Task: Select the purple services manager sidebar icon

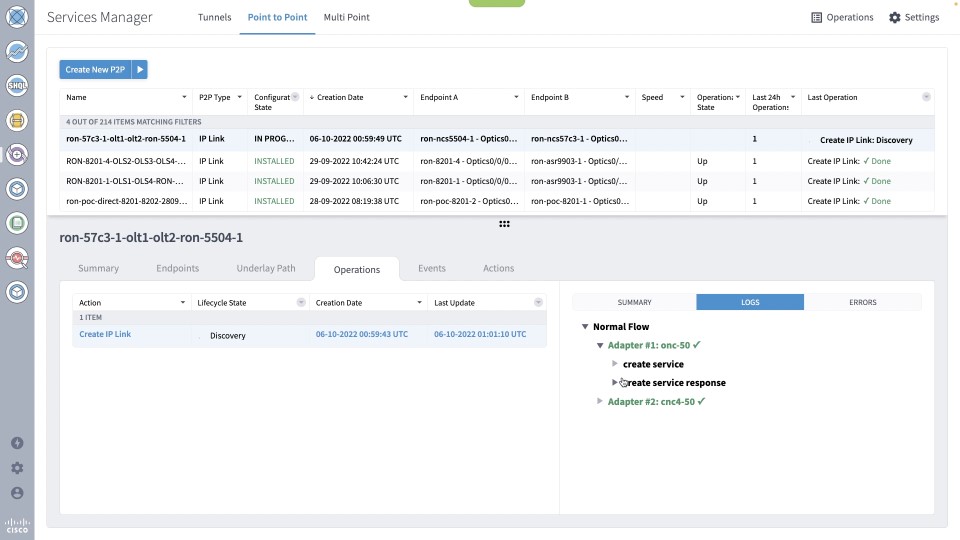Action: (x=17, y=155)
